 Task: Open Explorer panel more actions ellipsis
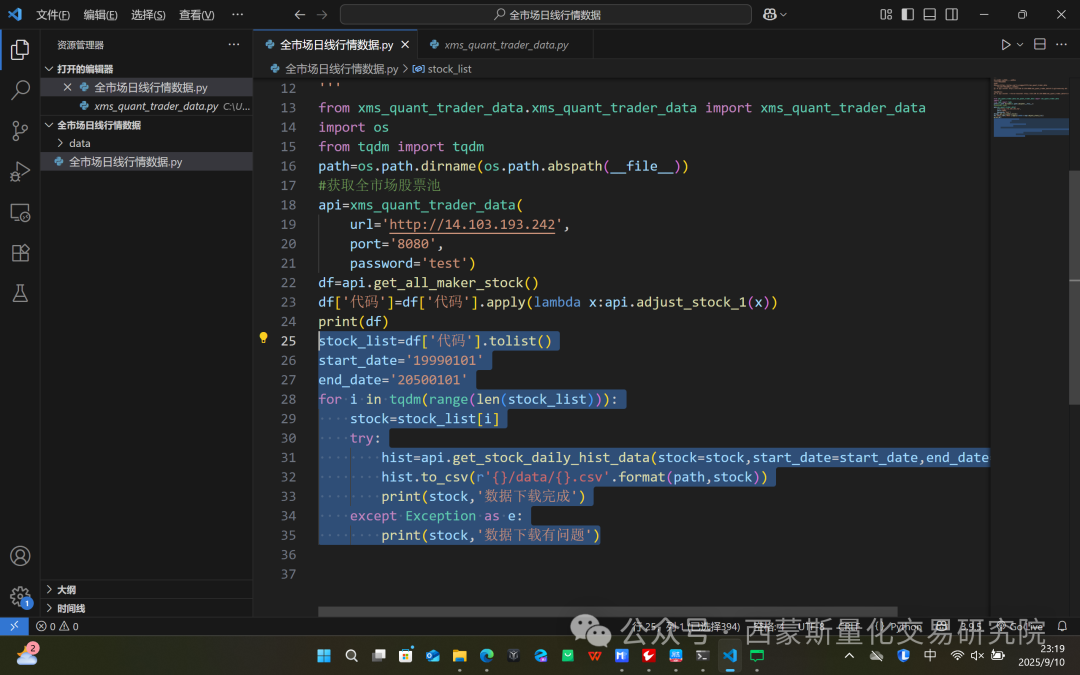[234, 44]
